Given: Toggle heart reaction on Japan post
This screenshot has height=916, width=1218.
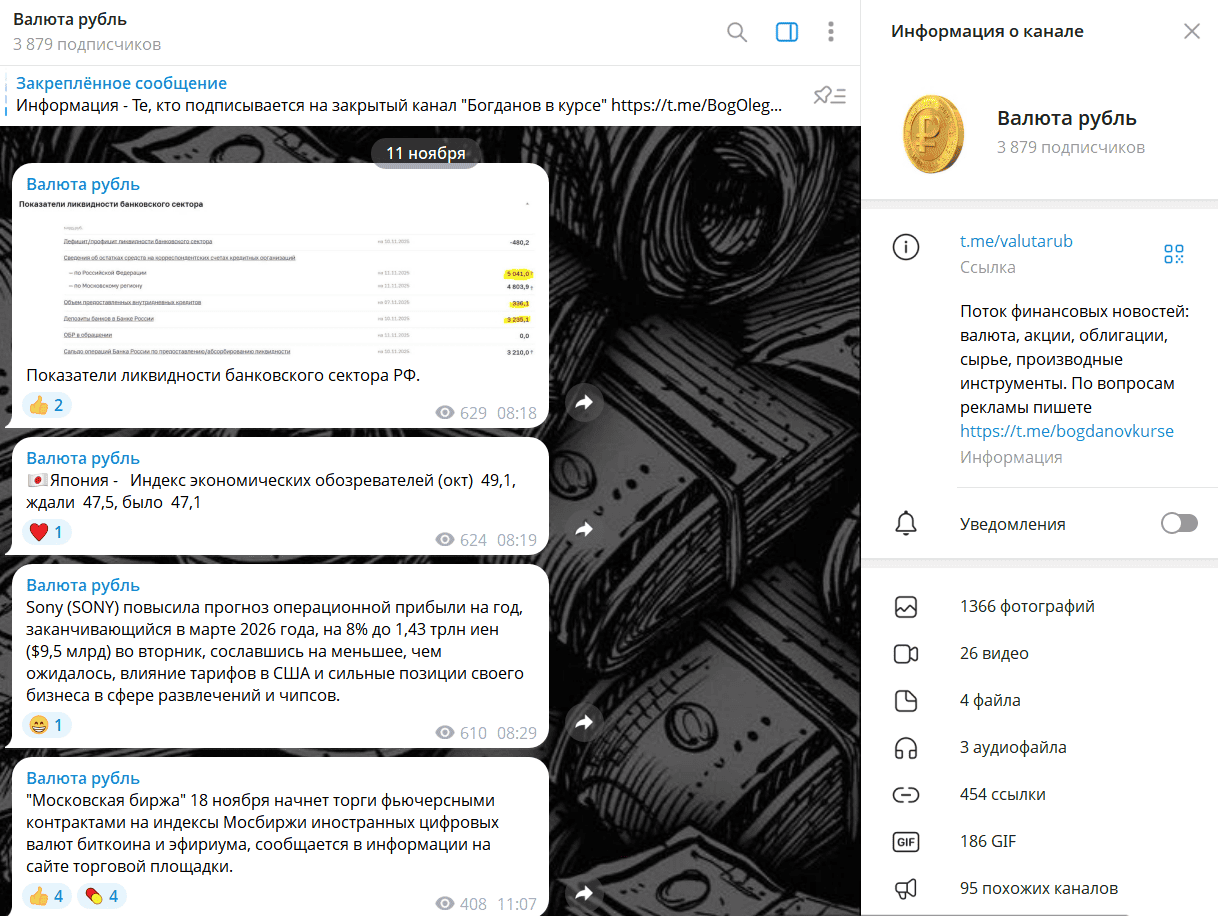Looking at the screenshot, I should coord(47,532).
